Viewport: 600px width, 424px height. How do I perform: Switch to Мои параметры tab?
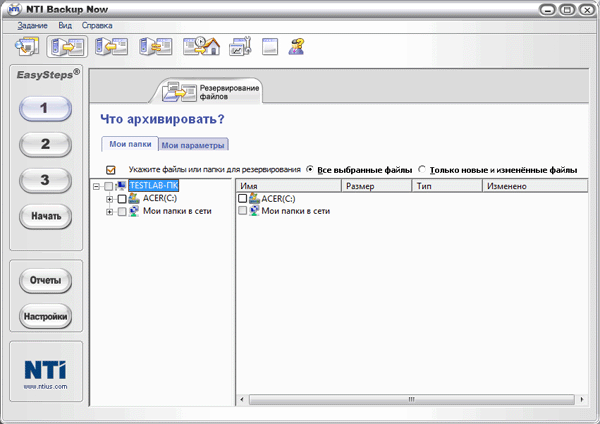193,145
